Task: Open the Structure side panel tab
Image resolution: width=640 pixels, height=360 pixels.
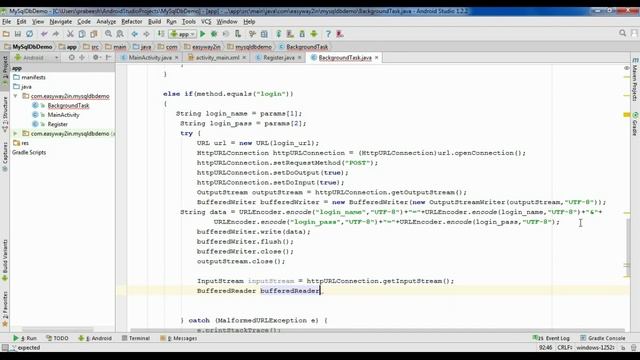Action: 5,114
